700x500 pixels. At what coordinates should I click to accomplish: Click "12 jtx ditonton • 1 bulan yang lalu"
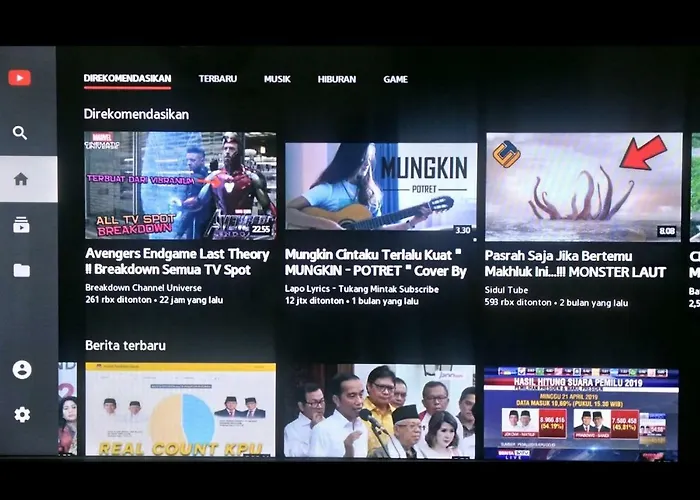pos(352,301)
